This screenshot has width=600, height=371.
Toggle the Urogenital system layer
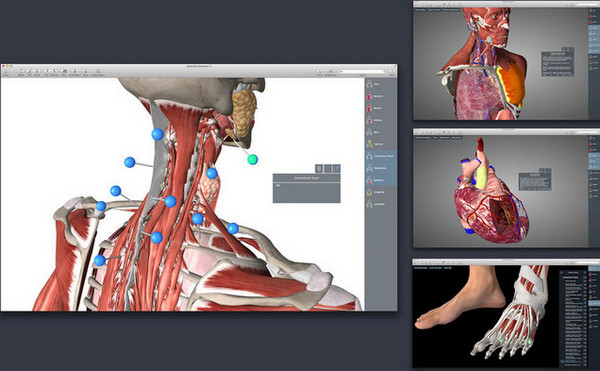tap(381, 192)
